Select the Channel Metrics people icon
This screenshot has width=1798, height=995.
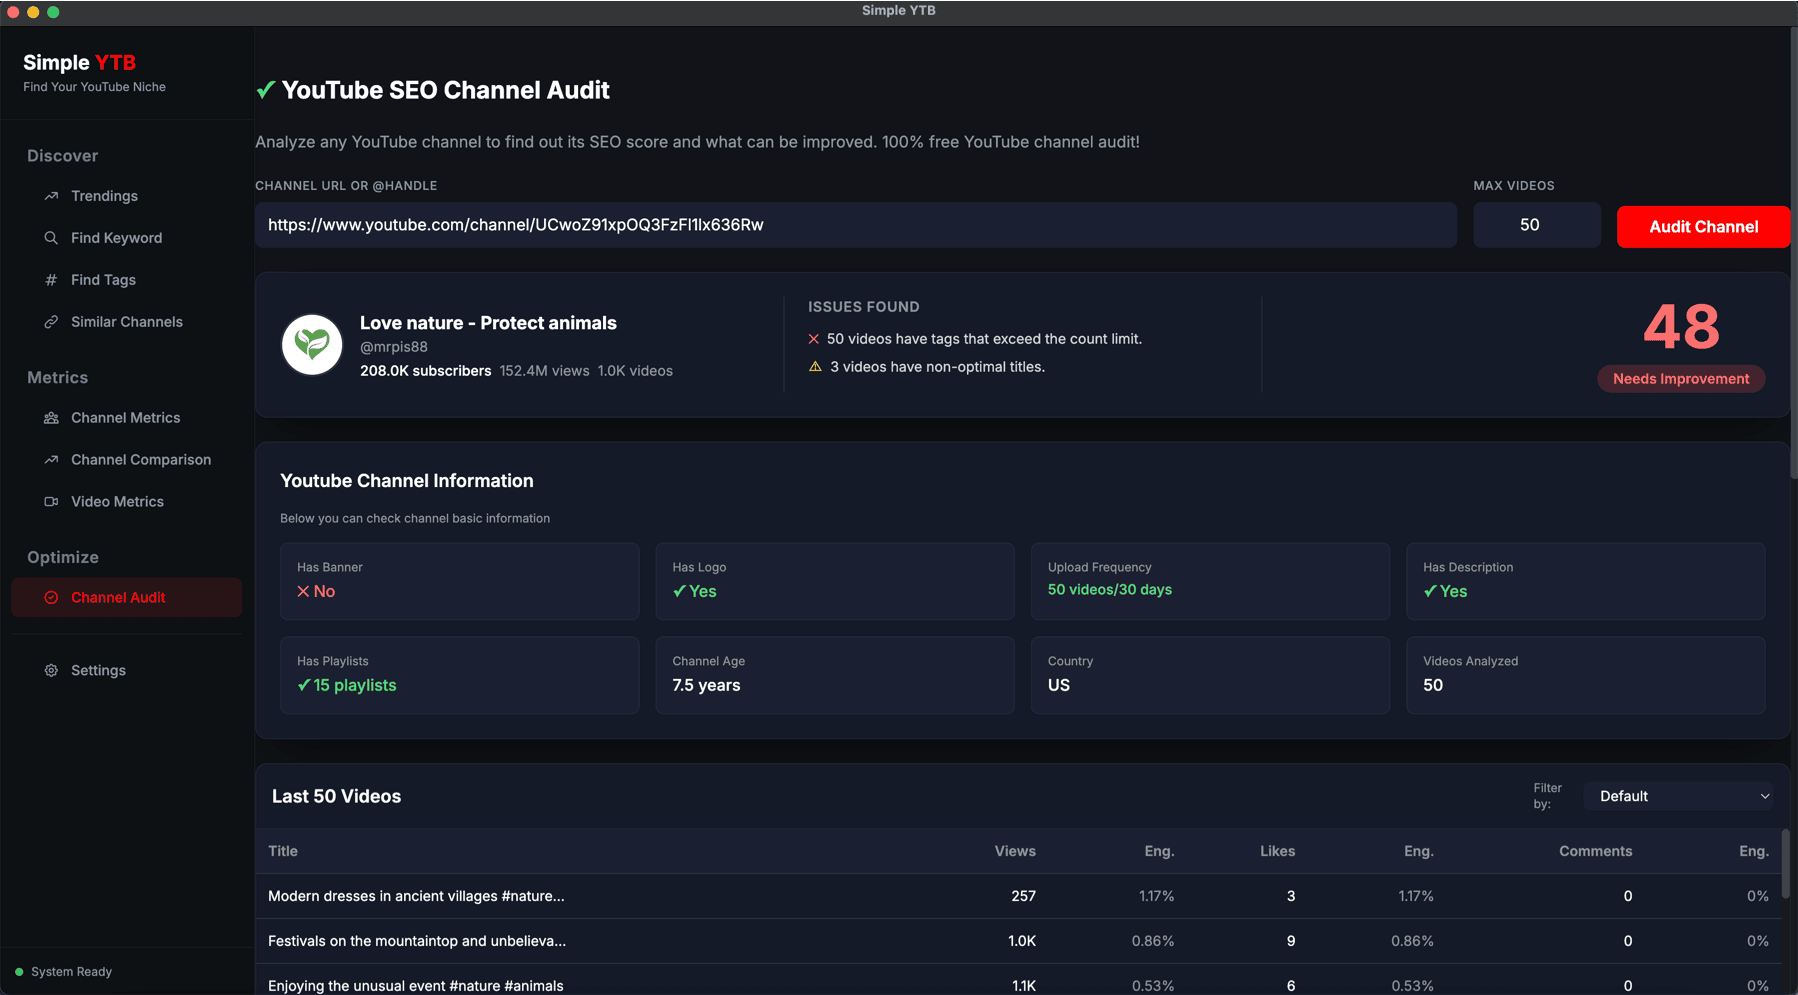pos(50,417)
